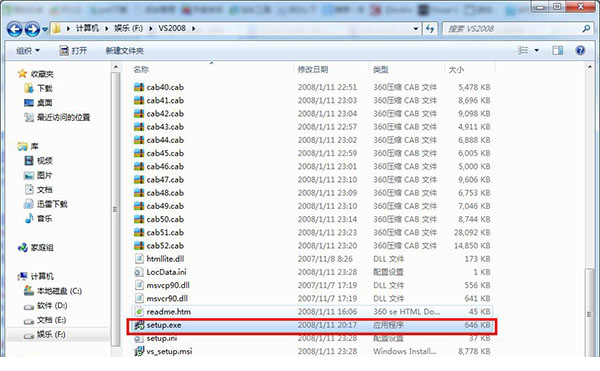Click the LocData.ini file icon
This screenshot has width=600, height=371.
(139, 272)
